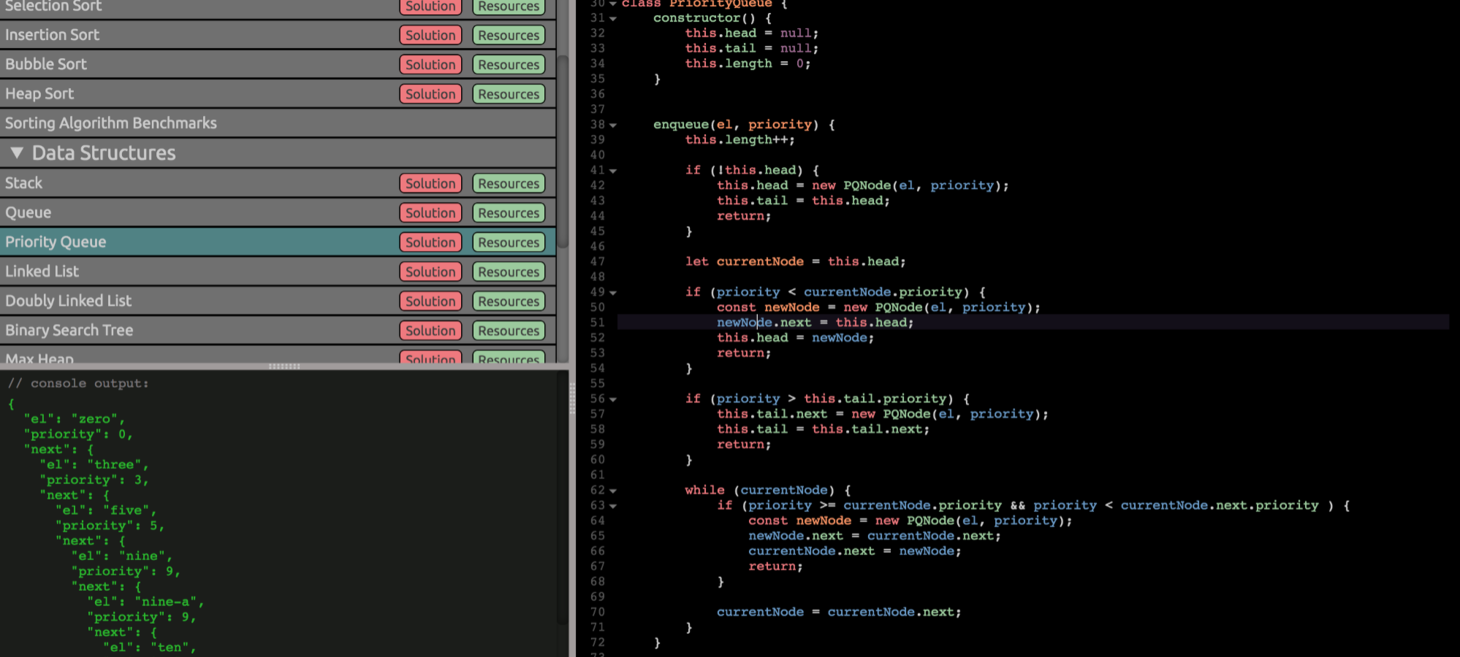
Task: Click the exercise list vertical scrollbar
Action: (x=563, y=150)
